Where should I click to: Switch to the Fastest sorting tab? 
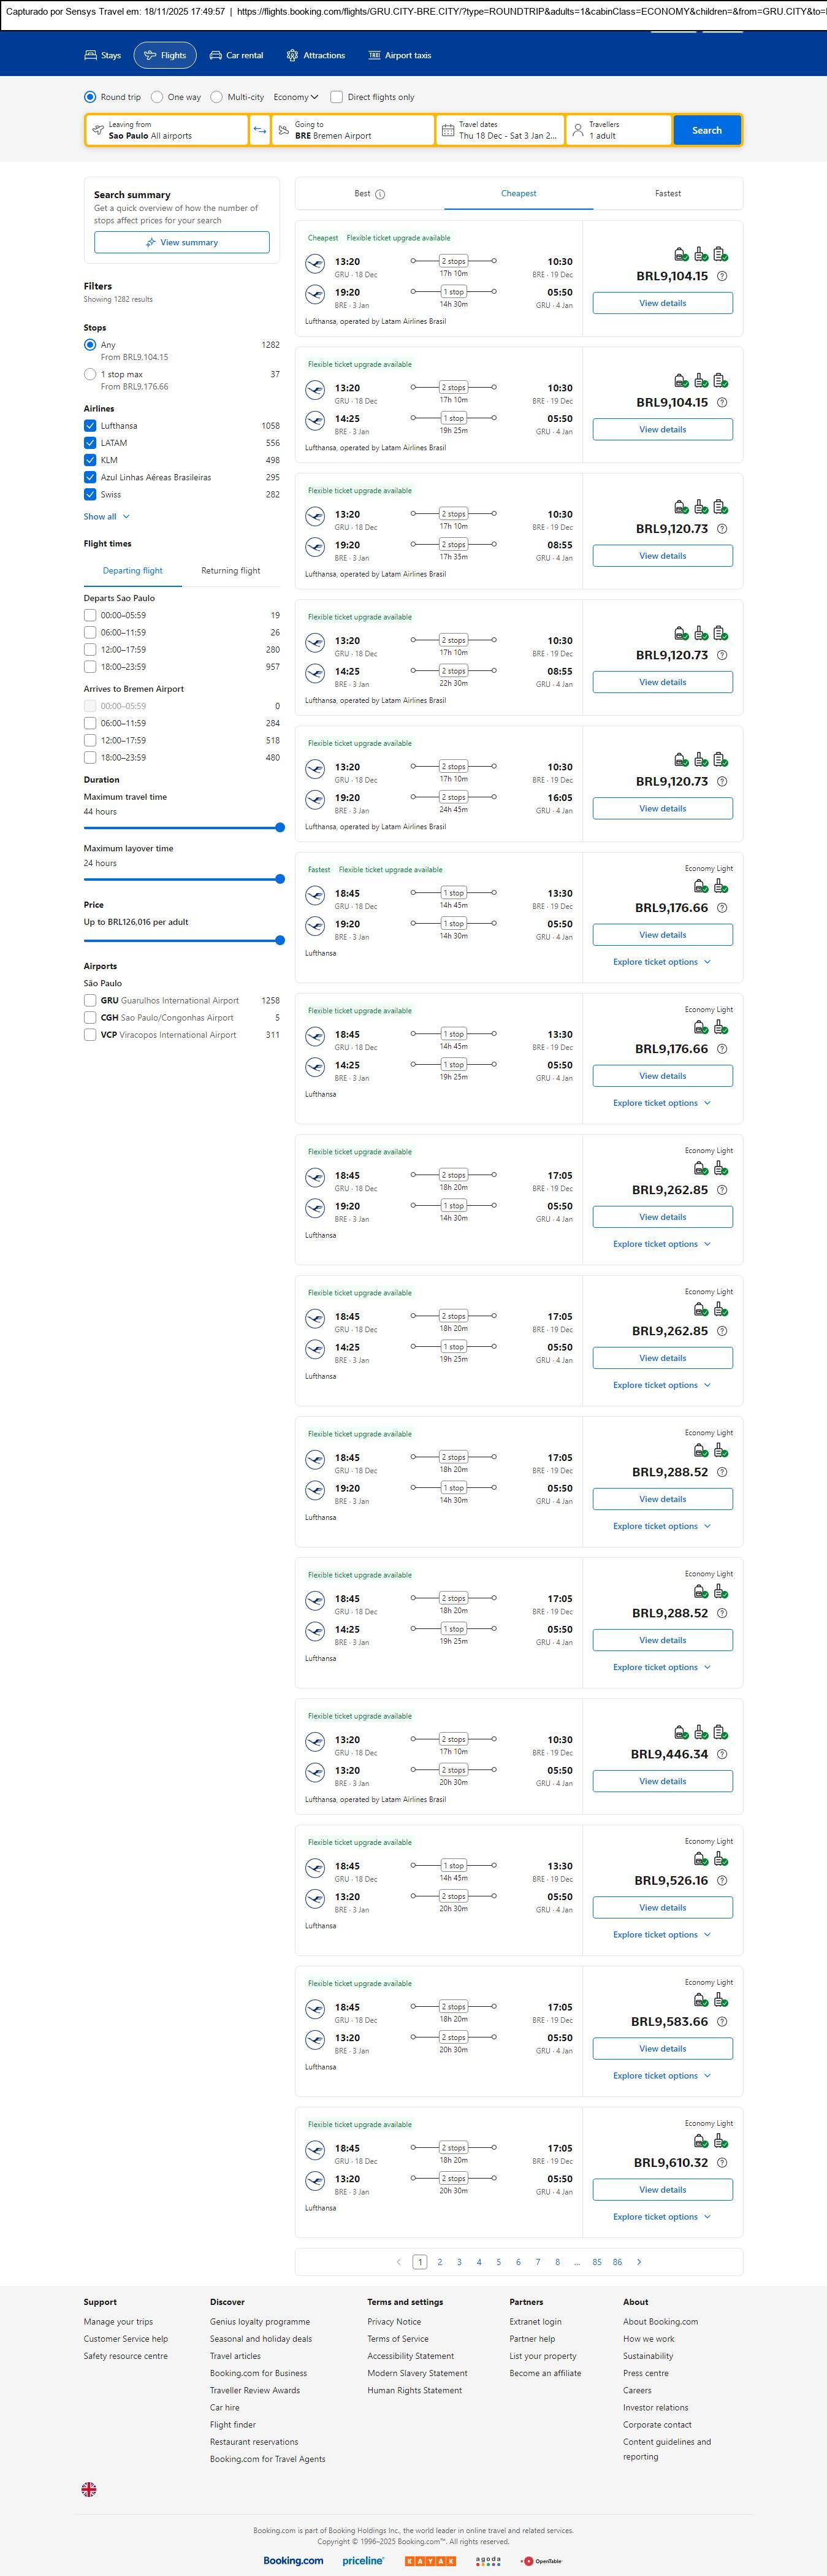coord(667,194)
